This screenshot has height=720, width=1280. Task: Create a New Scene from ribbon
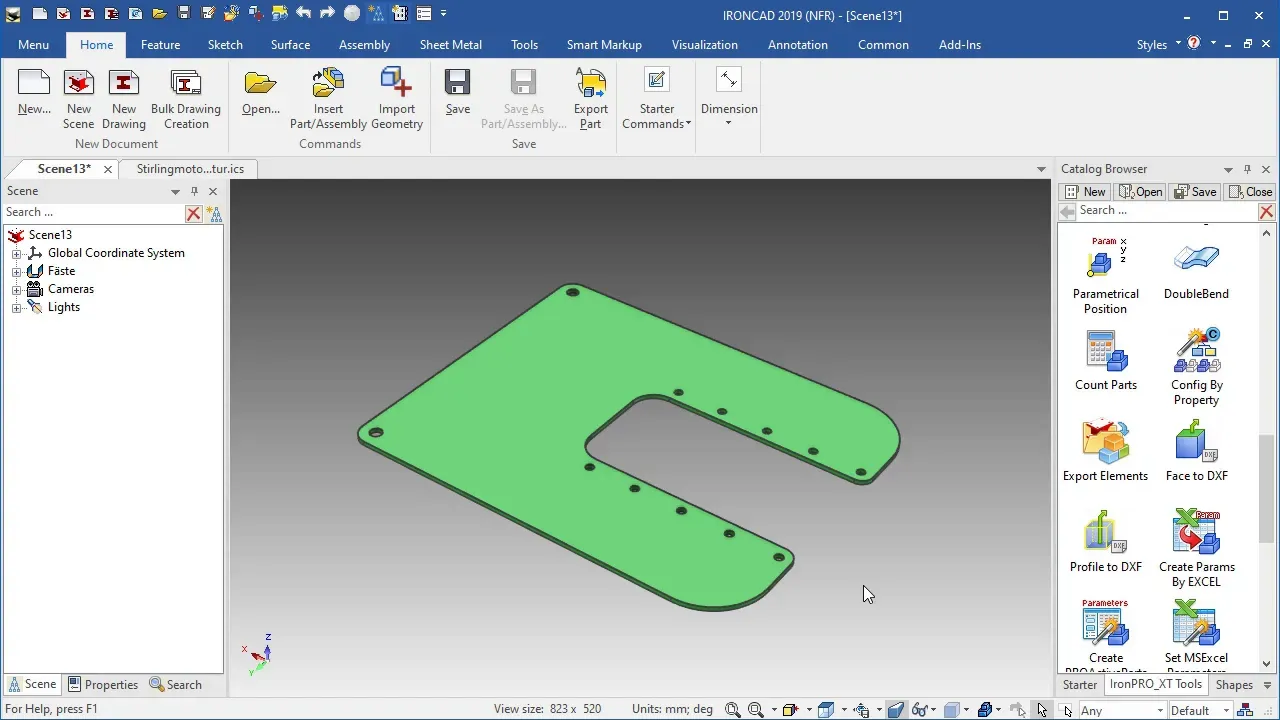[x=78, y=99]
